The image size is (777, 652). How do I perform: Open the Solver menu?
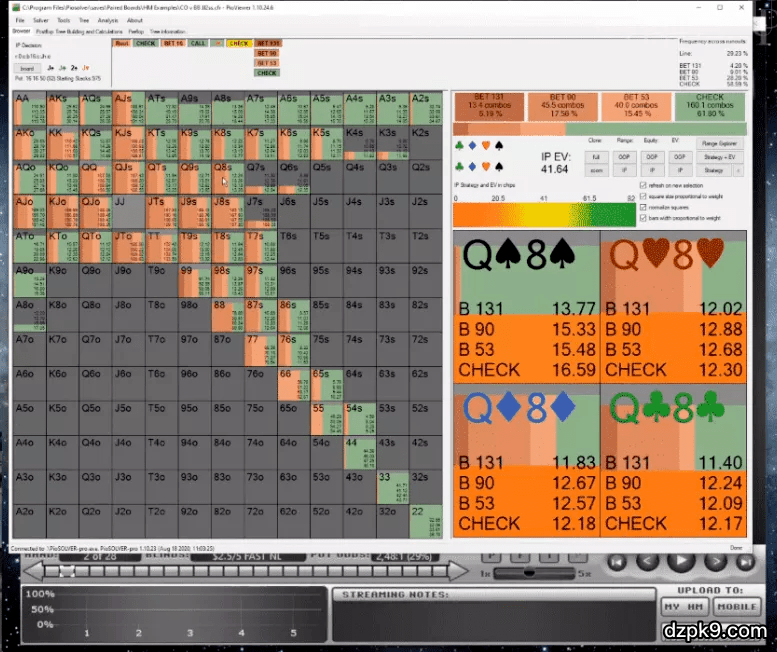coord(40,20)
